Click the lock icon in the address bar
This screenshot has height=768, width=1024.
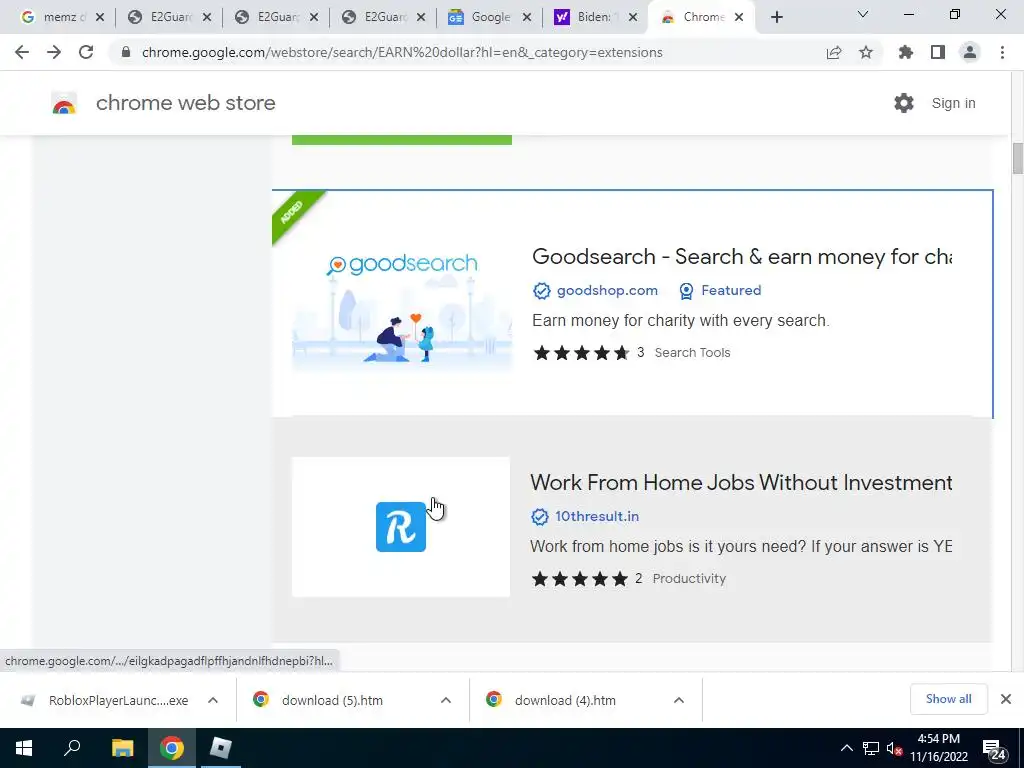(126, 52)
